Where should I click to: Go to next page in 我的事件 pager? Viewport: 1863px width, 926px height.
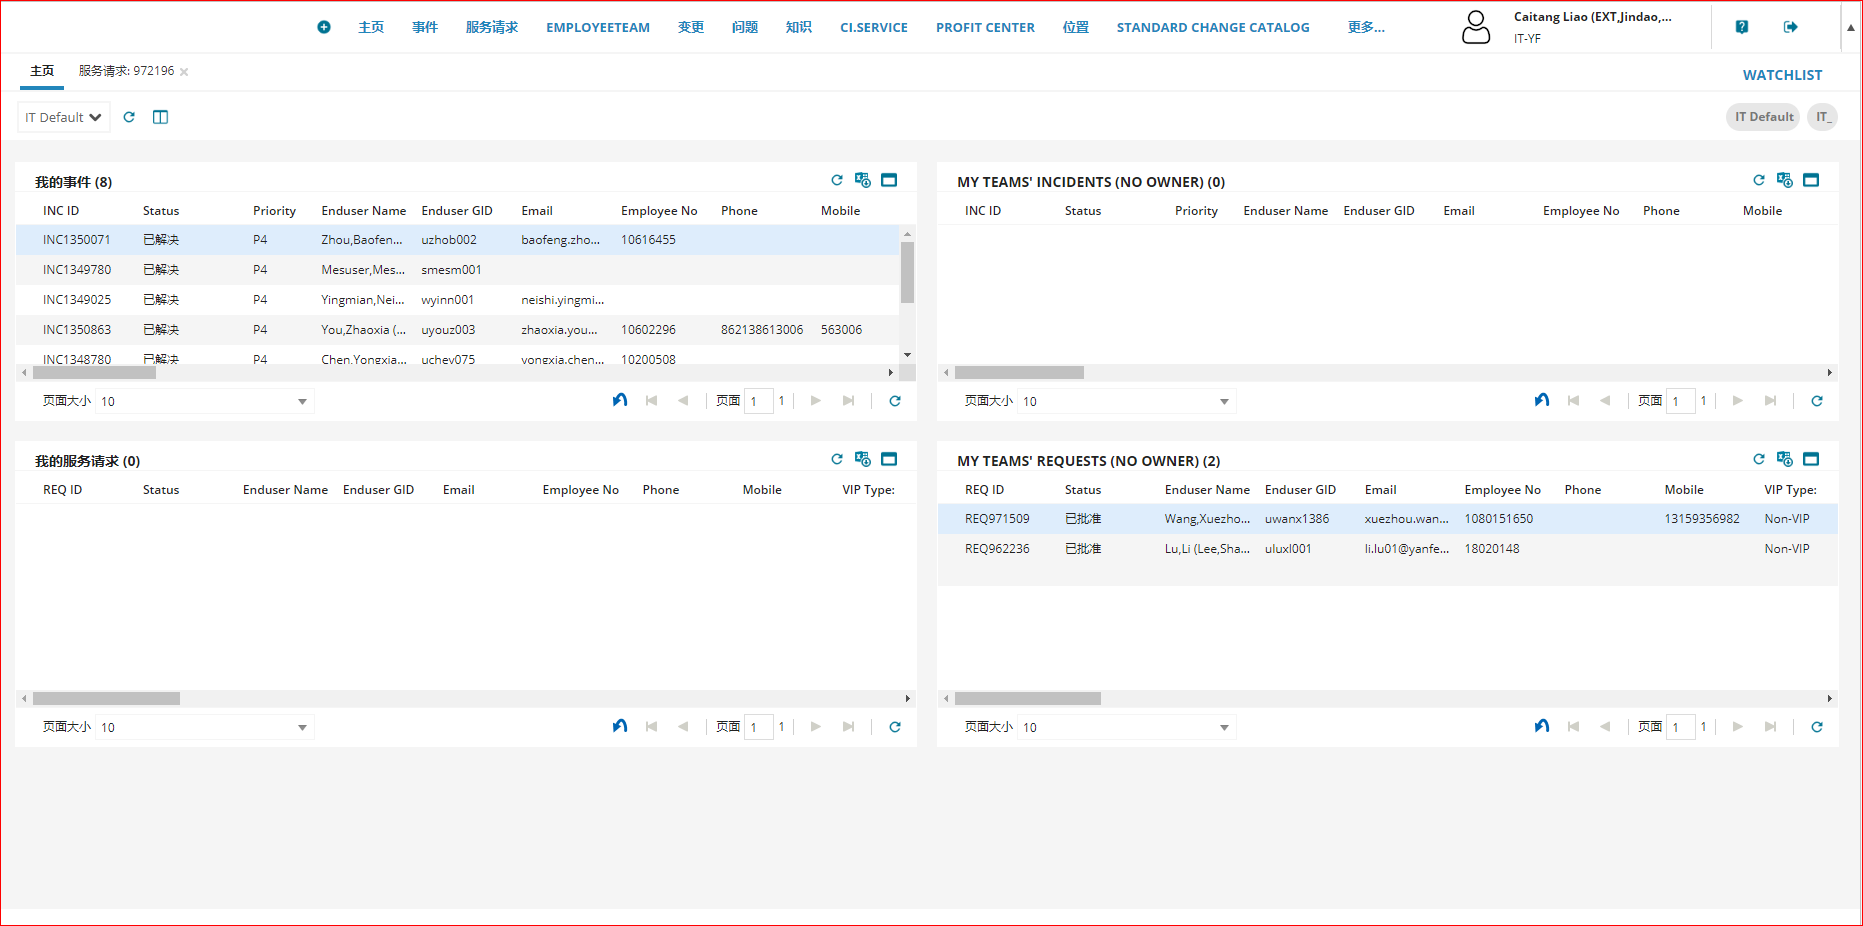(x=816, y=401)
